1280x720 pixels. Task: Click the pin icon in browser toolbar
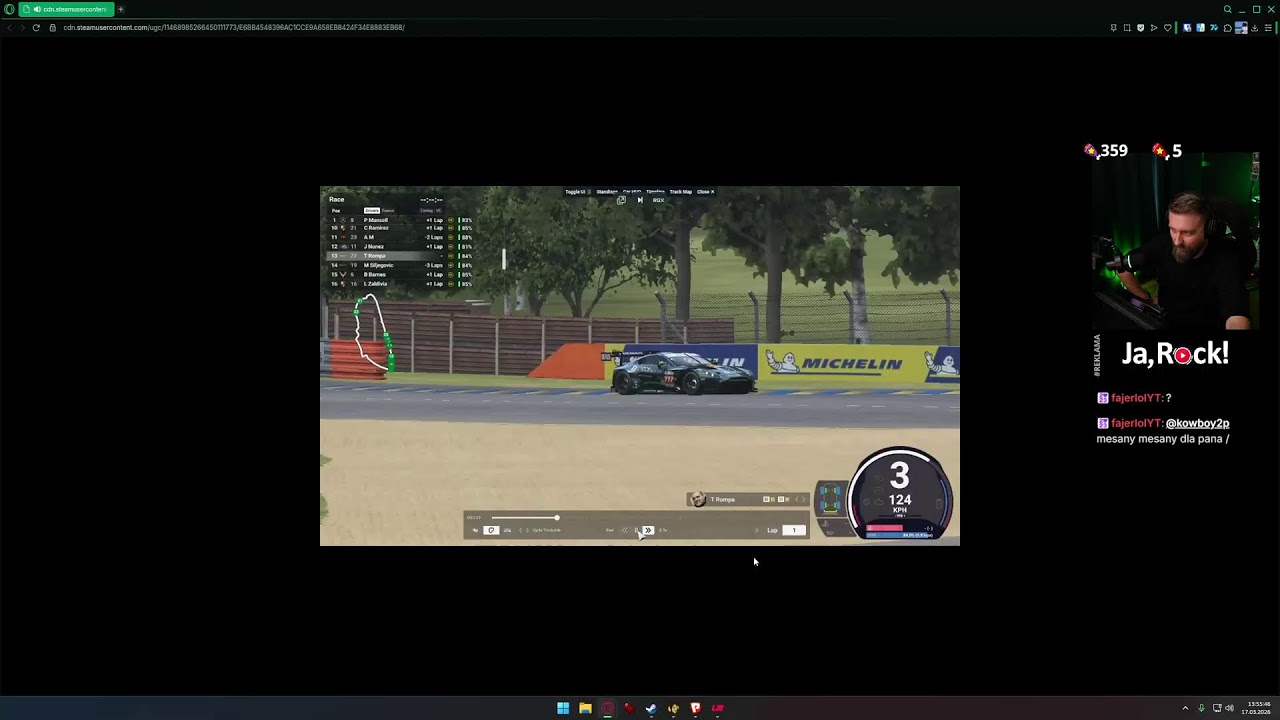[x=1113, y=28]
